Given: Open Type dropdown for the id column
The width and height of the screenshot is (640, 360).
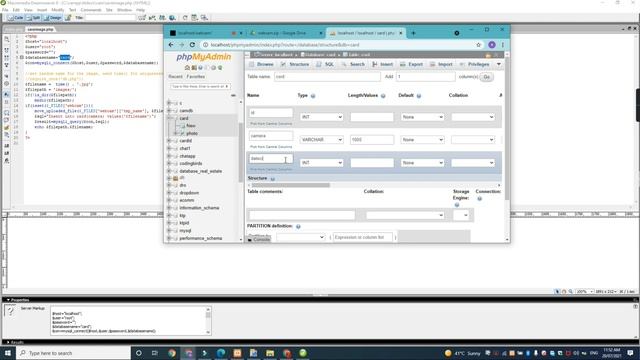Looking at the screenshot, I should point(322,117).
